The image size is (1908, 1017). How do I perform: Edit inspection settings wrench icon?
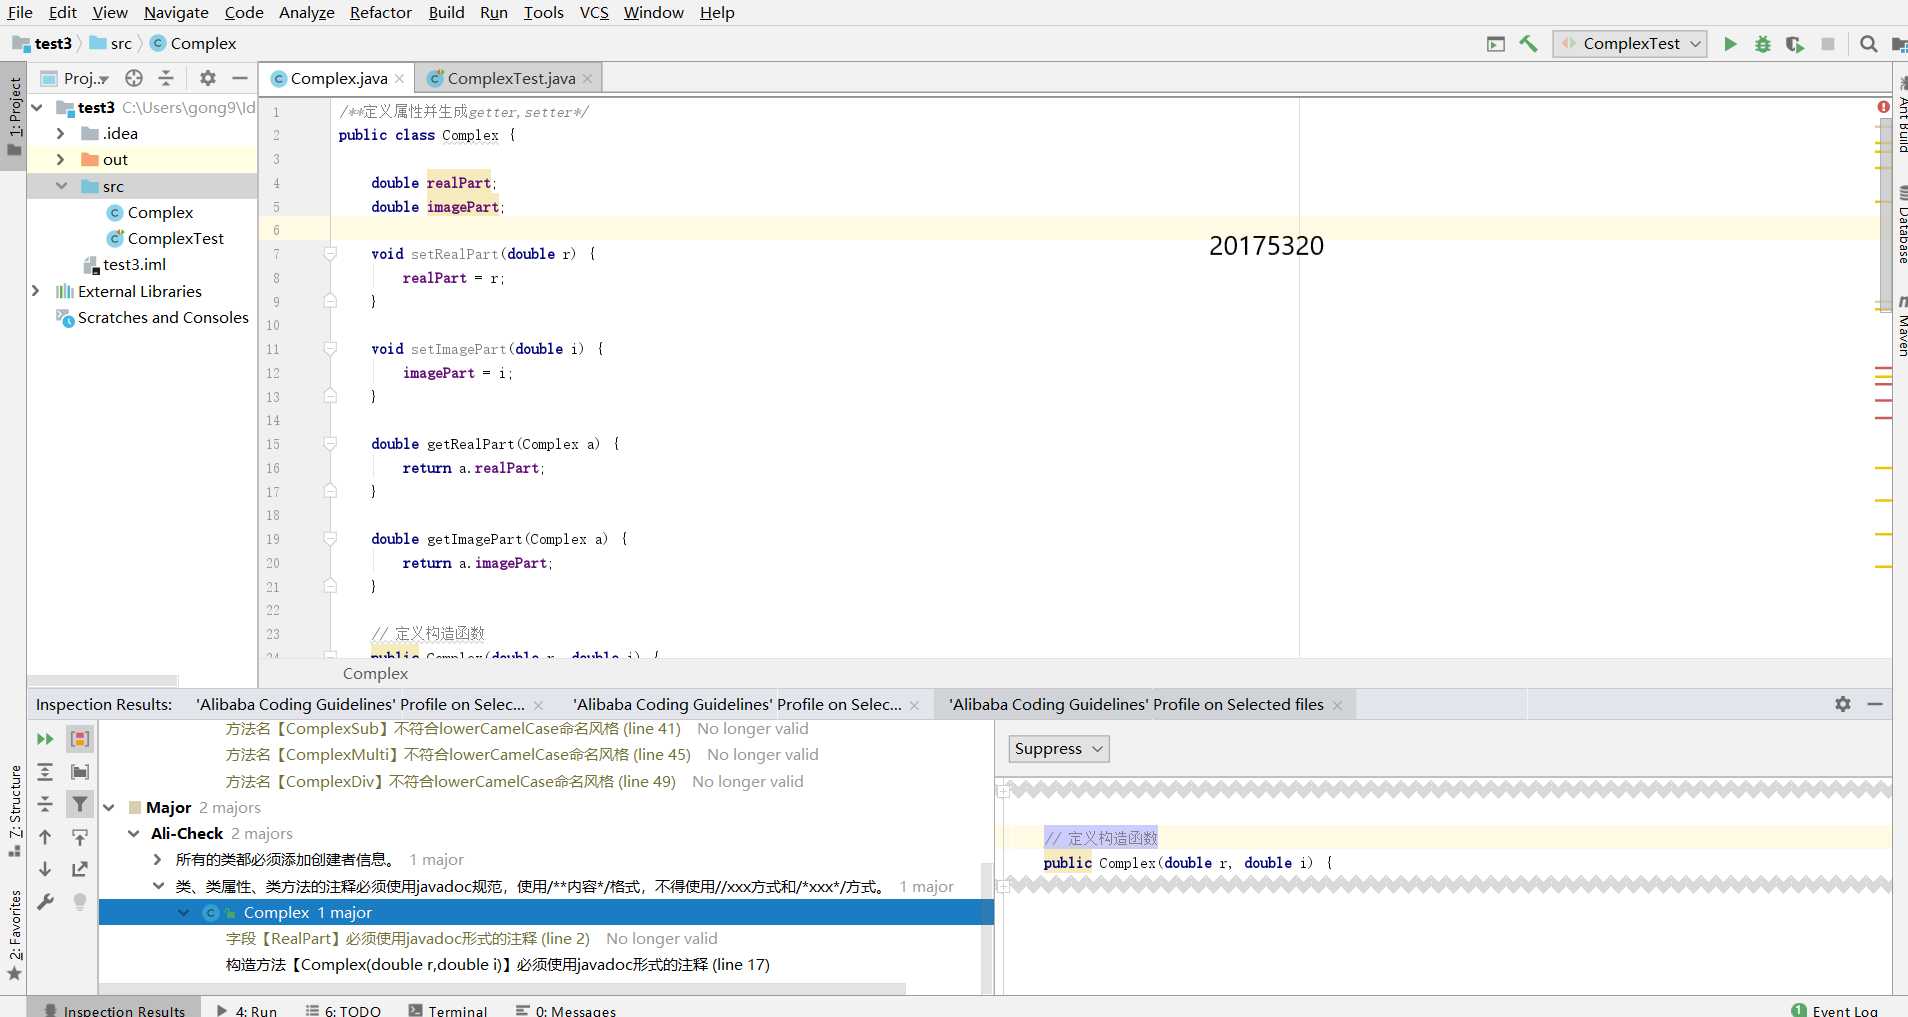(45, 902)
